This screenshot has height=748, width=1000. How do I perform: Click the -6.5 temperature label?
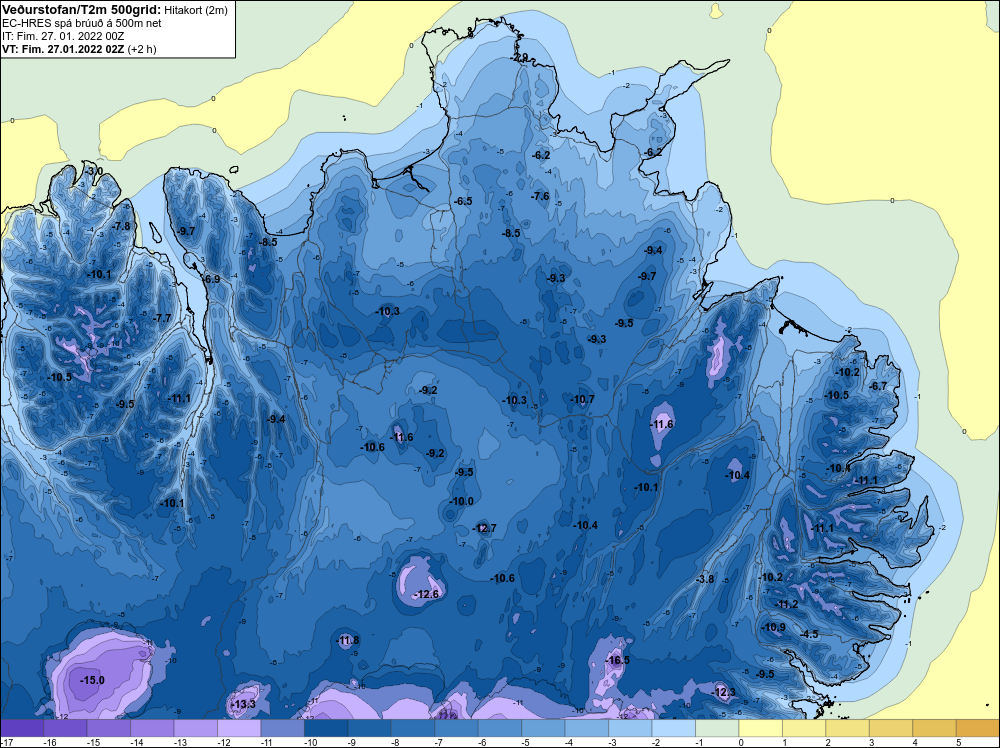pyautogui.click(x=463, y=201)
